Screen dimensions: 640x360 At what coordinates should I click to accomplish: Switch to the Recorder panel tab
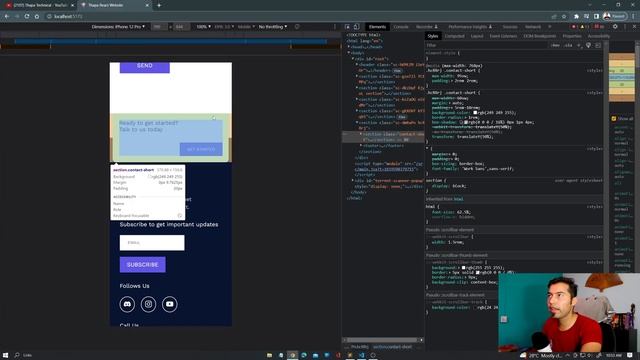tap(427, 27)
